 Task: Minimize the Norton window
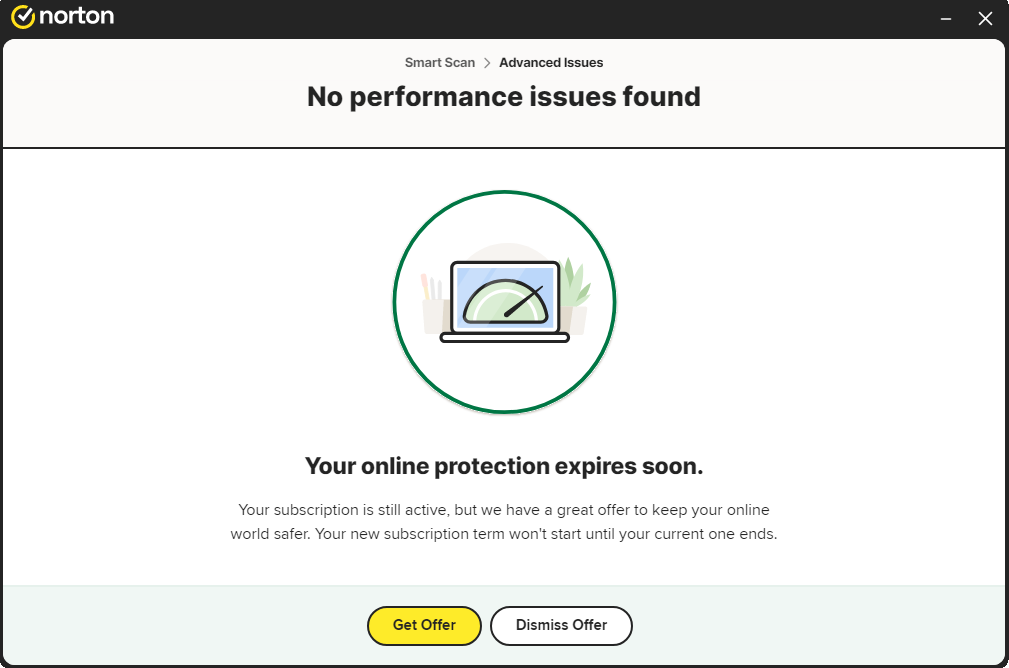pos(945,19)
